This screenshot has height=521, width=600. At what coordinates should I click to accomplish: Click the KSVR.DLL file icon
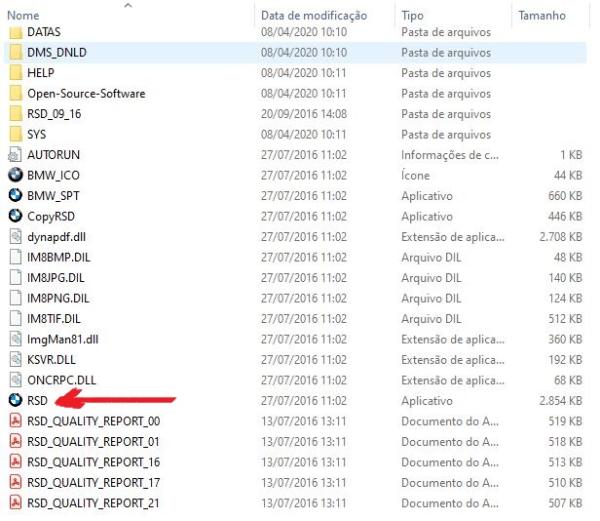pyautogui.click(x=15, y=359)
